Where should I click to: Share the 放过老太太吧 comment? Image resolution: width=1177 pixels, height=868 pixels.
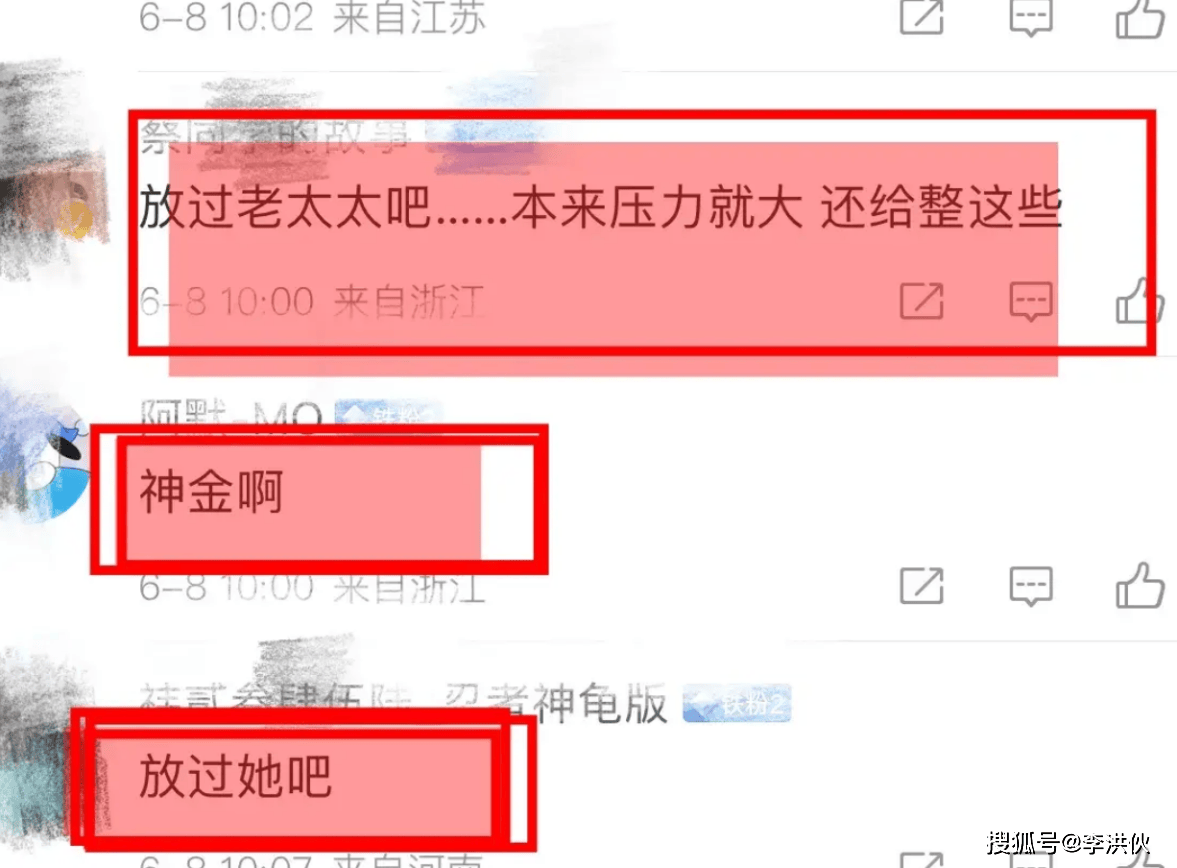[x=922, y=301]
